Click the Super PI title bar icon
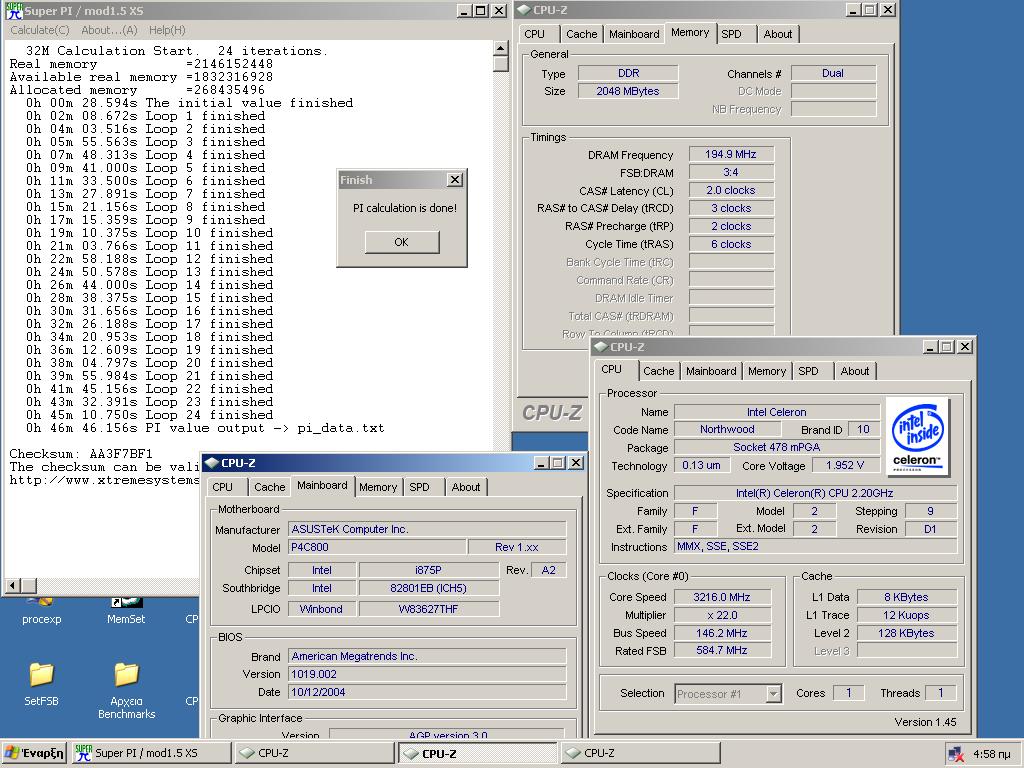1024x768 pixels. pyautogui.click(x=13, y=10)
